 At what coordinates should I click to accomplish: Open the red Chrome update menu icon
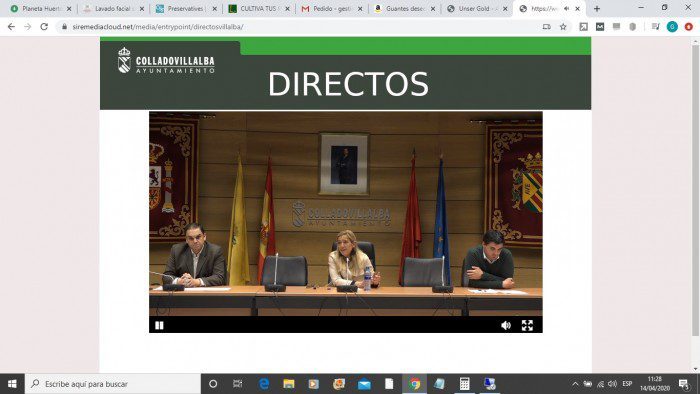pos(689,27)
